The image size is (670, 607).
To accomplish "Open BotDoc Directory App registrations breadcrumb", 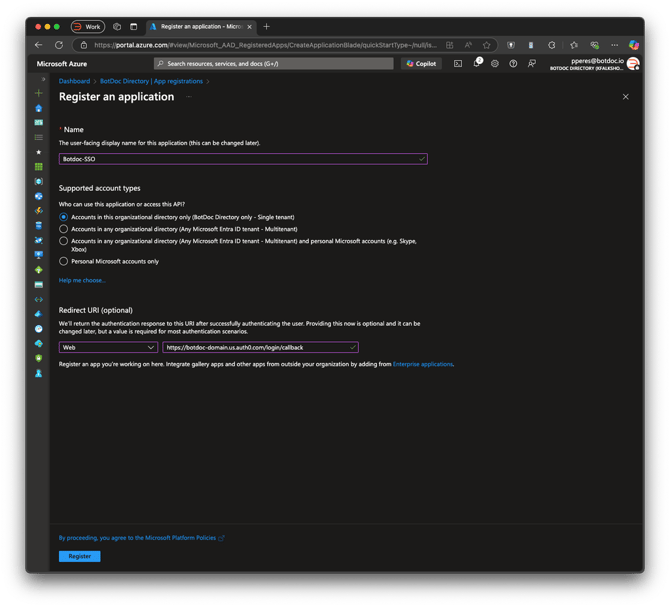I will (x=151, y=81).
